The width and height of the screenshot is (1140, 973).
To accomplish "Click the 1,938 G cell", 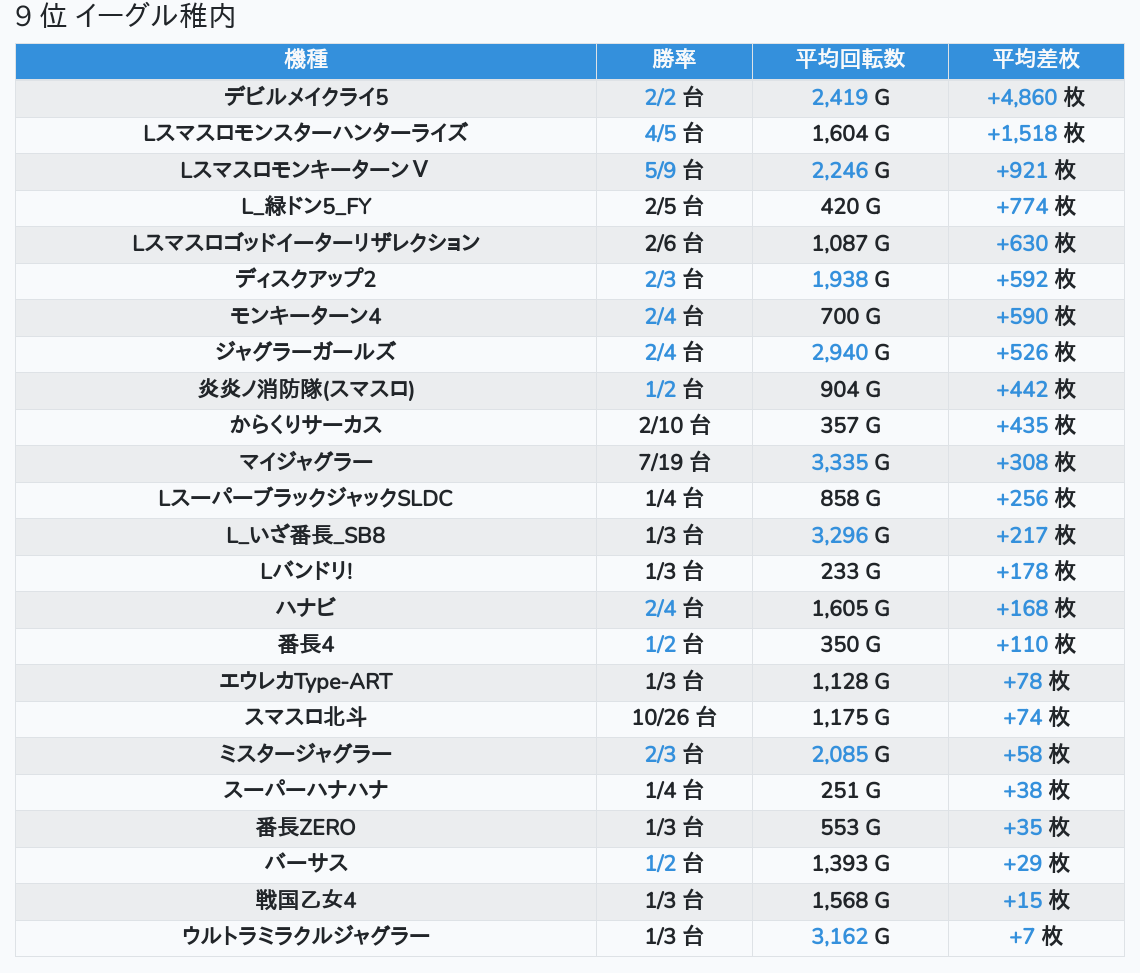I will pos(850,279).
